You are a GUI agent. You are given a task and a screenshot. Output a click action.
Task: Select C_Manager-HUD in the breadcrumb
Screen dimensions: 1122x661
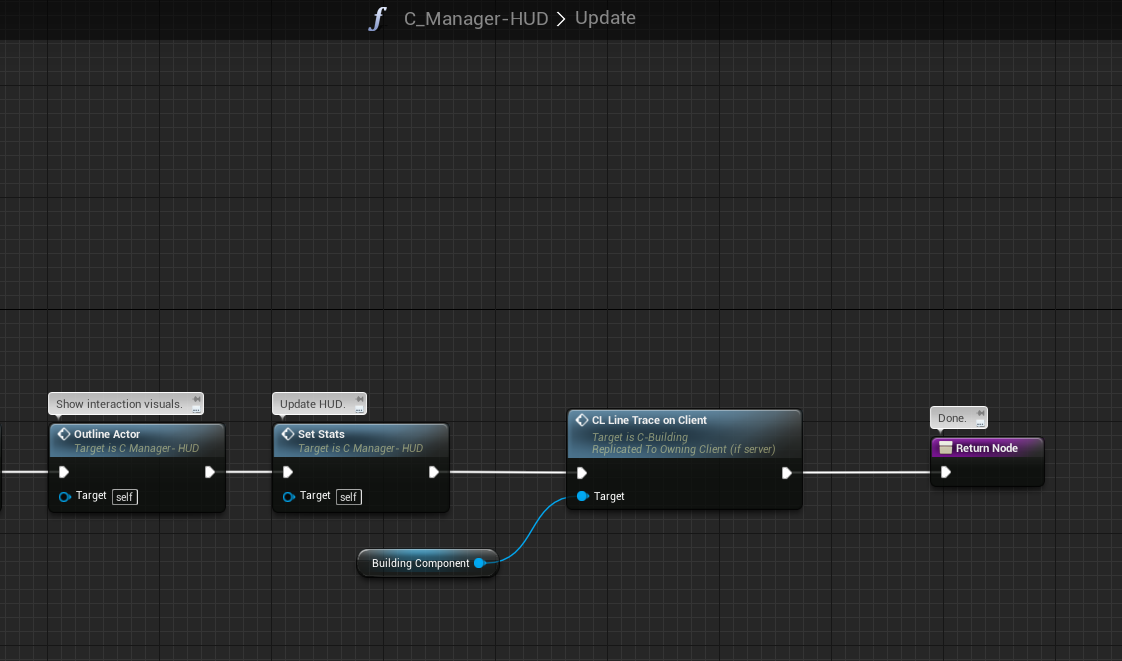(x=476, y=19)
